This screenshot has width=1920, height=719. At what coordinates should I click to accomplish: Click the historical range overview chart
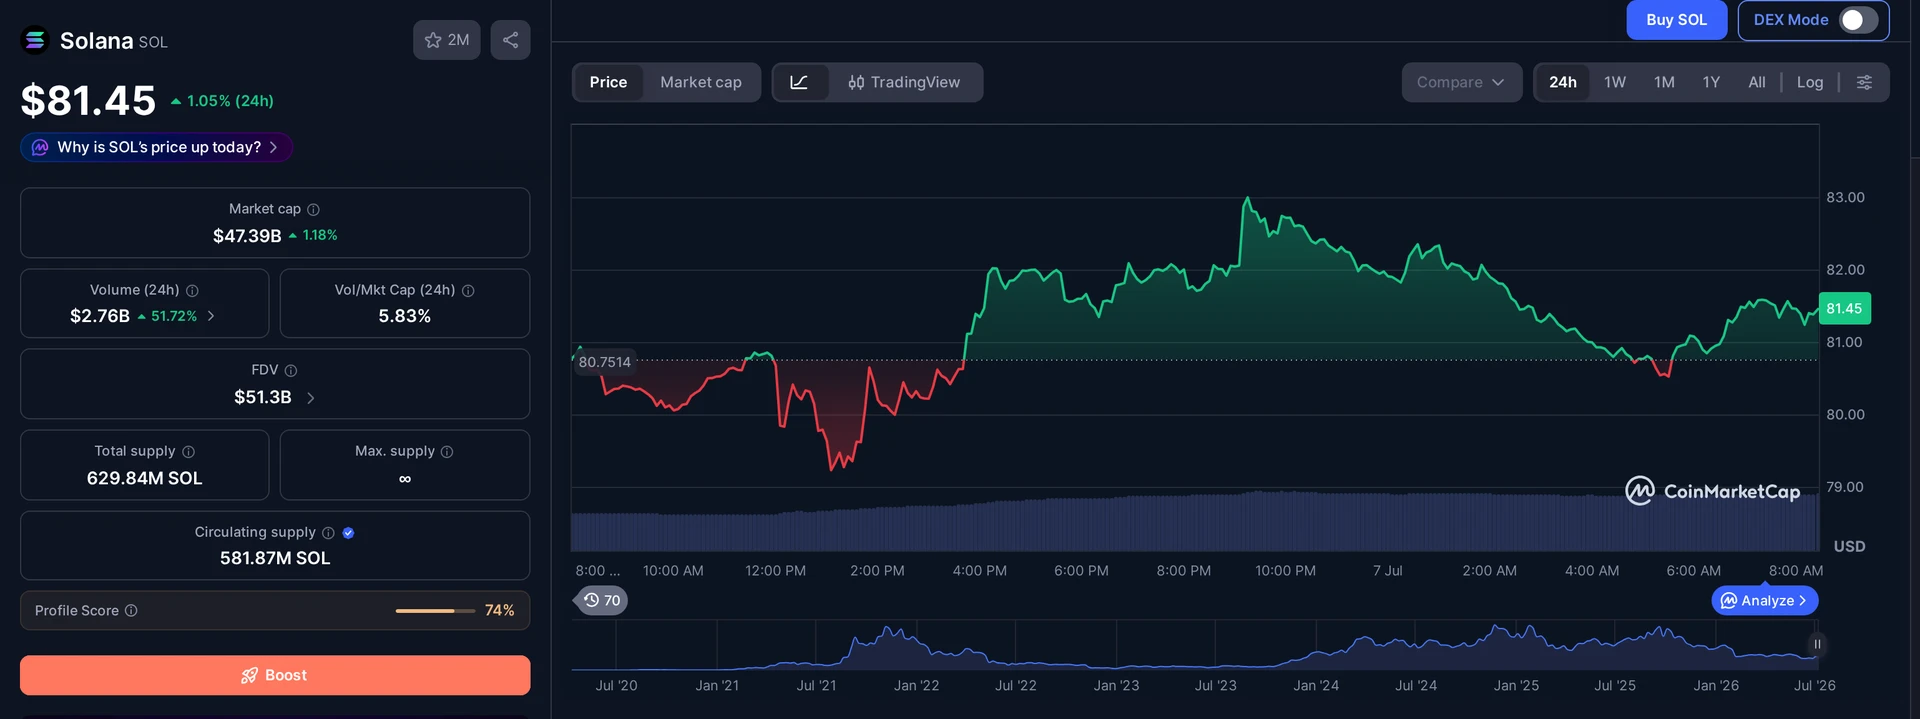click(1195, 646)
